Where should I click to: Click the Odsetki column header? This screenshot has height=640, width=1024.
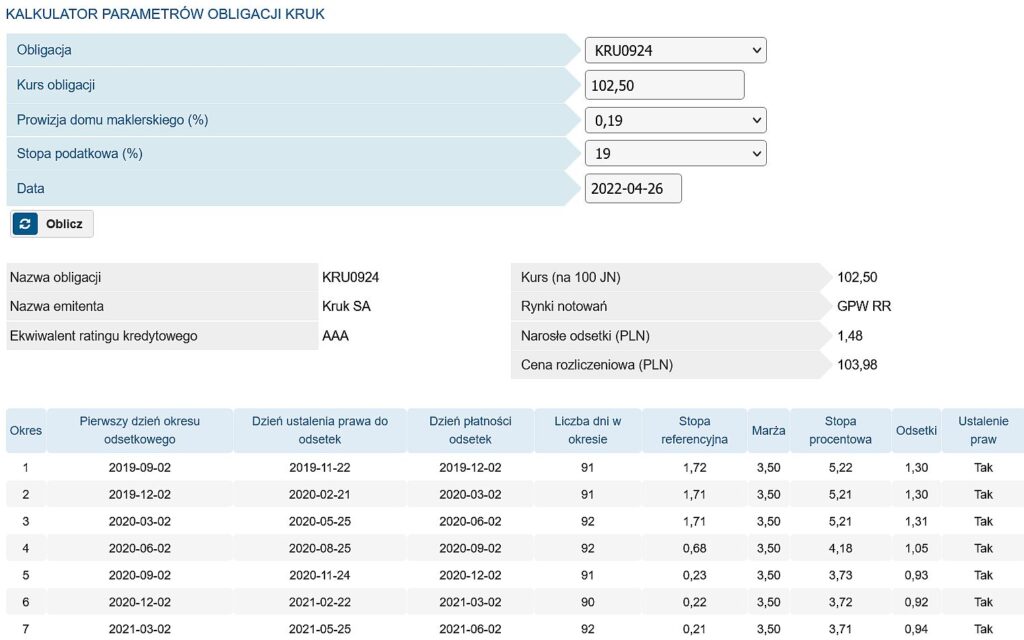tap(916, 431)
